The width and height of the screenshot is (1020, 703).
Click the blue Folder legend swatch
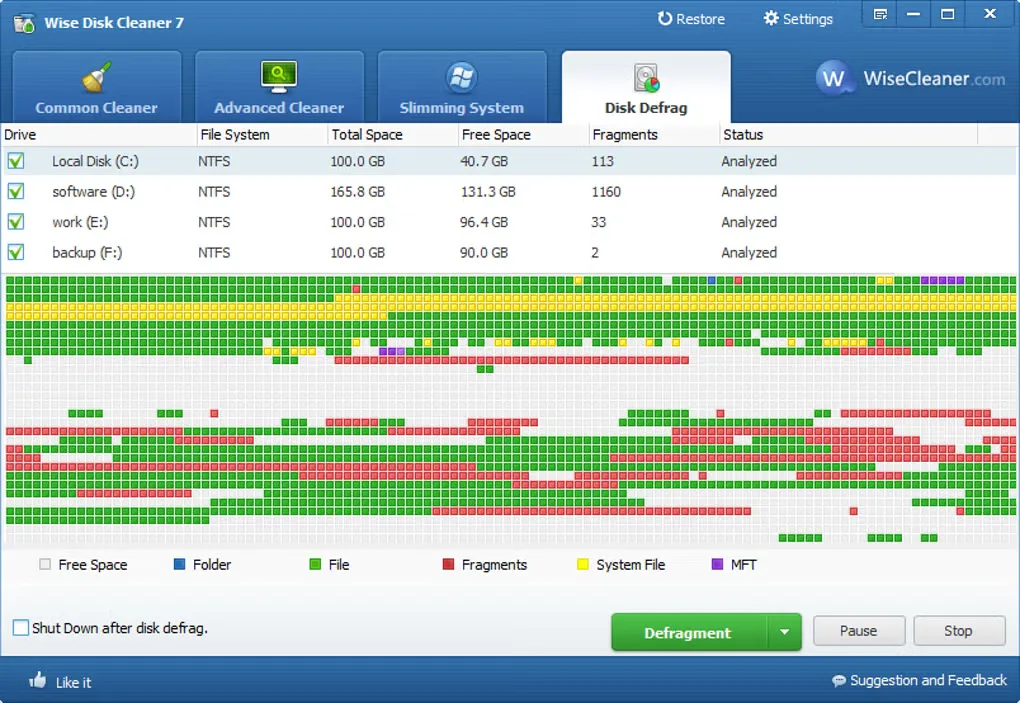[x=180, y=564]
